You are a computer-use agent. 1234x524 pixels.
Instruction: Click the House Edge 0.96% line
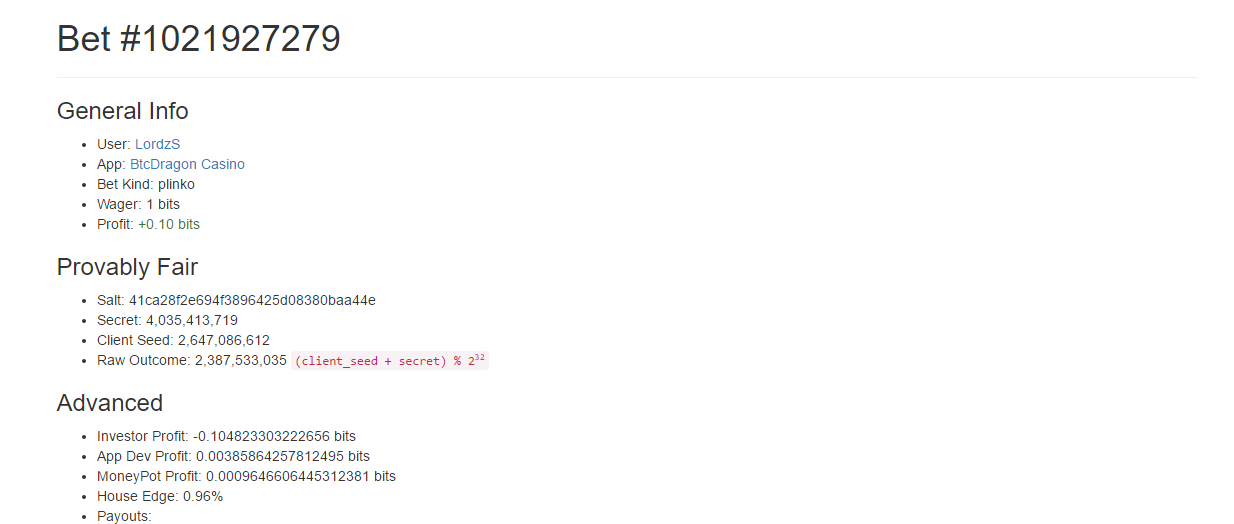click(160, 496)
